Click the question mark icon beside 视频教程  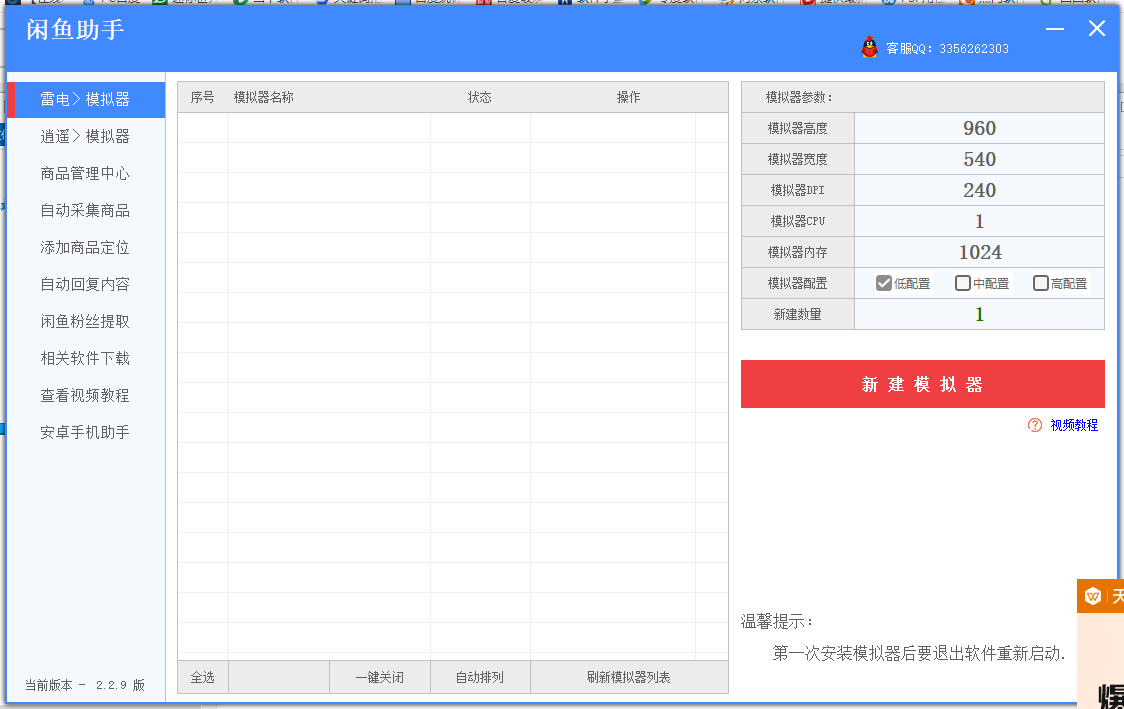tap(1033, 427)
